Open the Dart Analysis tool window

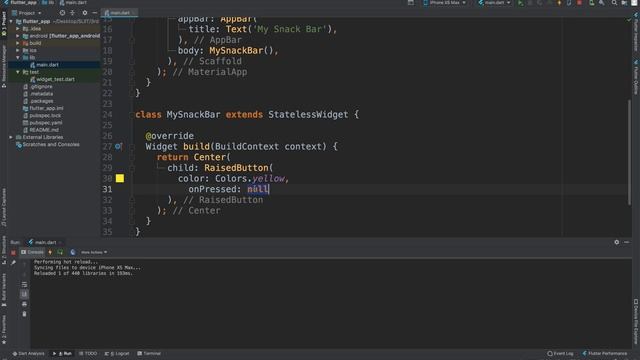(28, 353)
